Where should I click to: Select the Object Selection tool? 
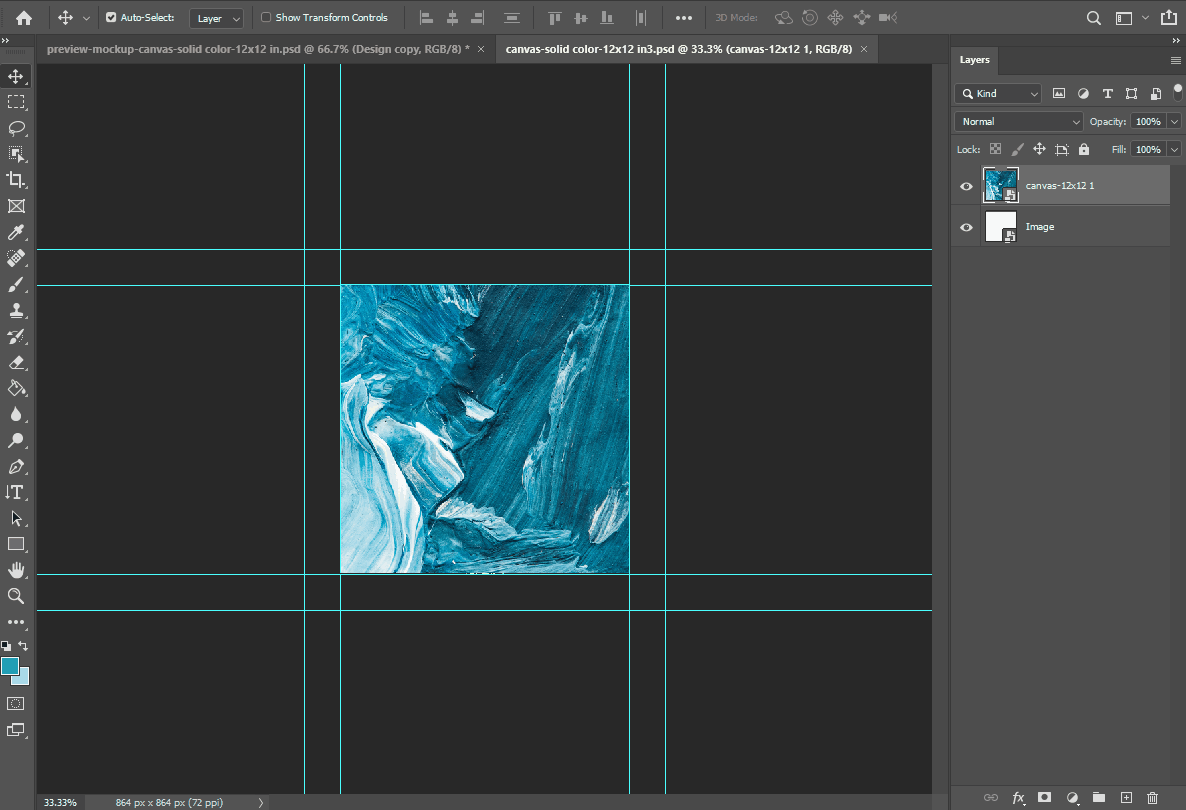16,154
